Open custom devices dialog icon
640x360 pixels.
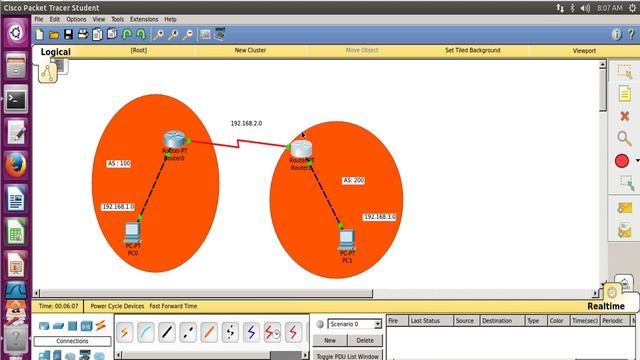219,34
